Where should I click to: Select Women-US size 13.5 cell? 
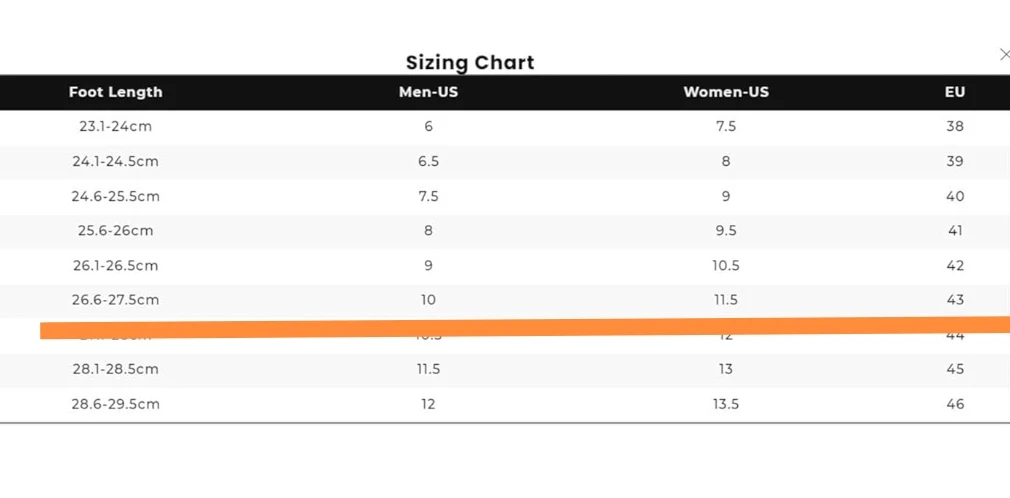click(x=726, y=404)
